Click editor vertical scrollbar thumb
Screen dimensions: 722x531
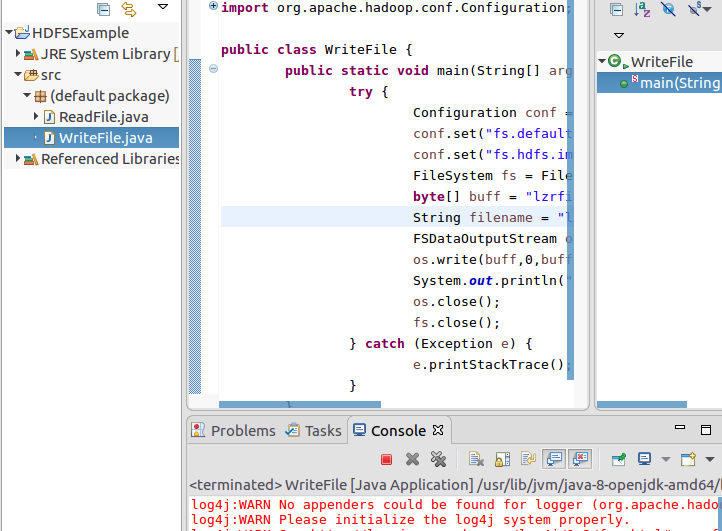pyautogui.click(x=571, y=190)
